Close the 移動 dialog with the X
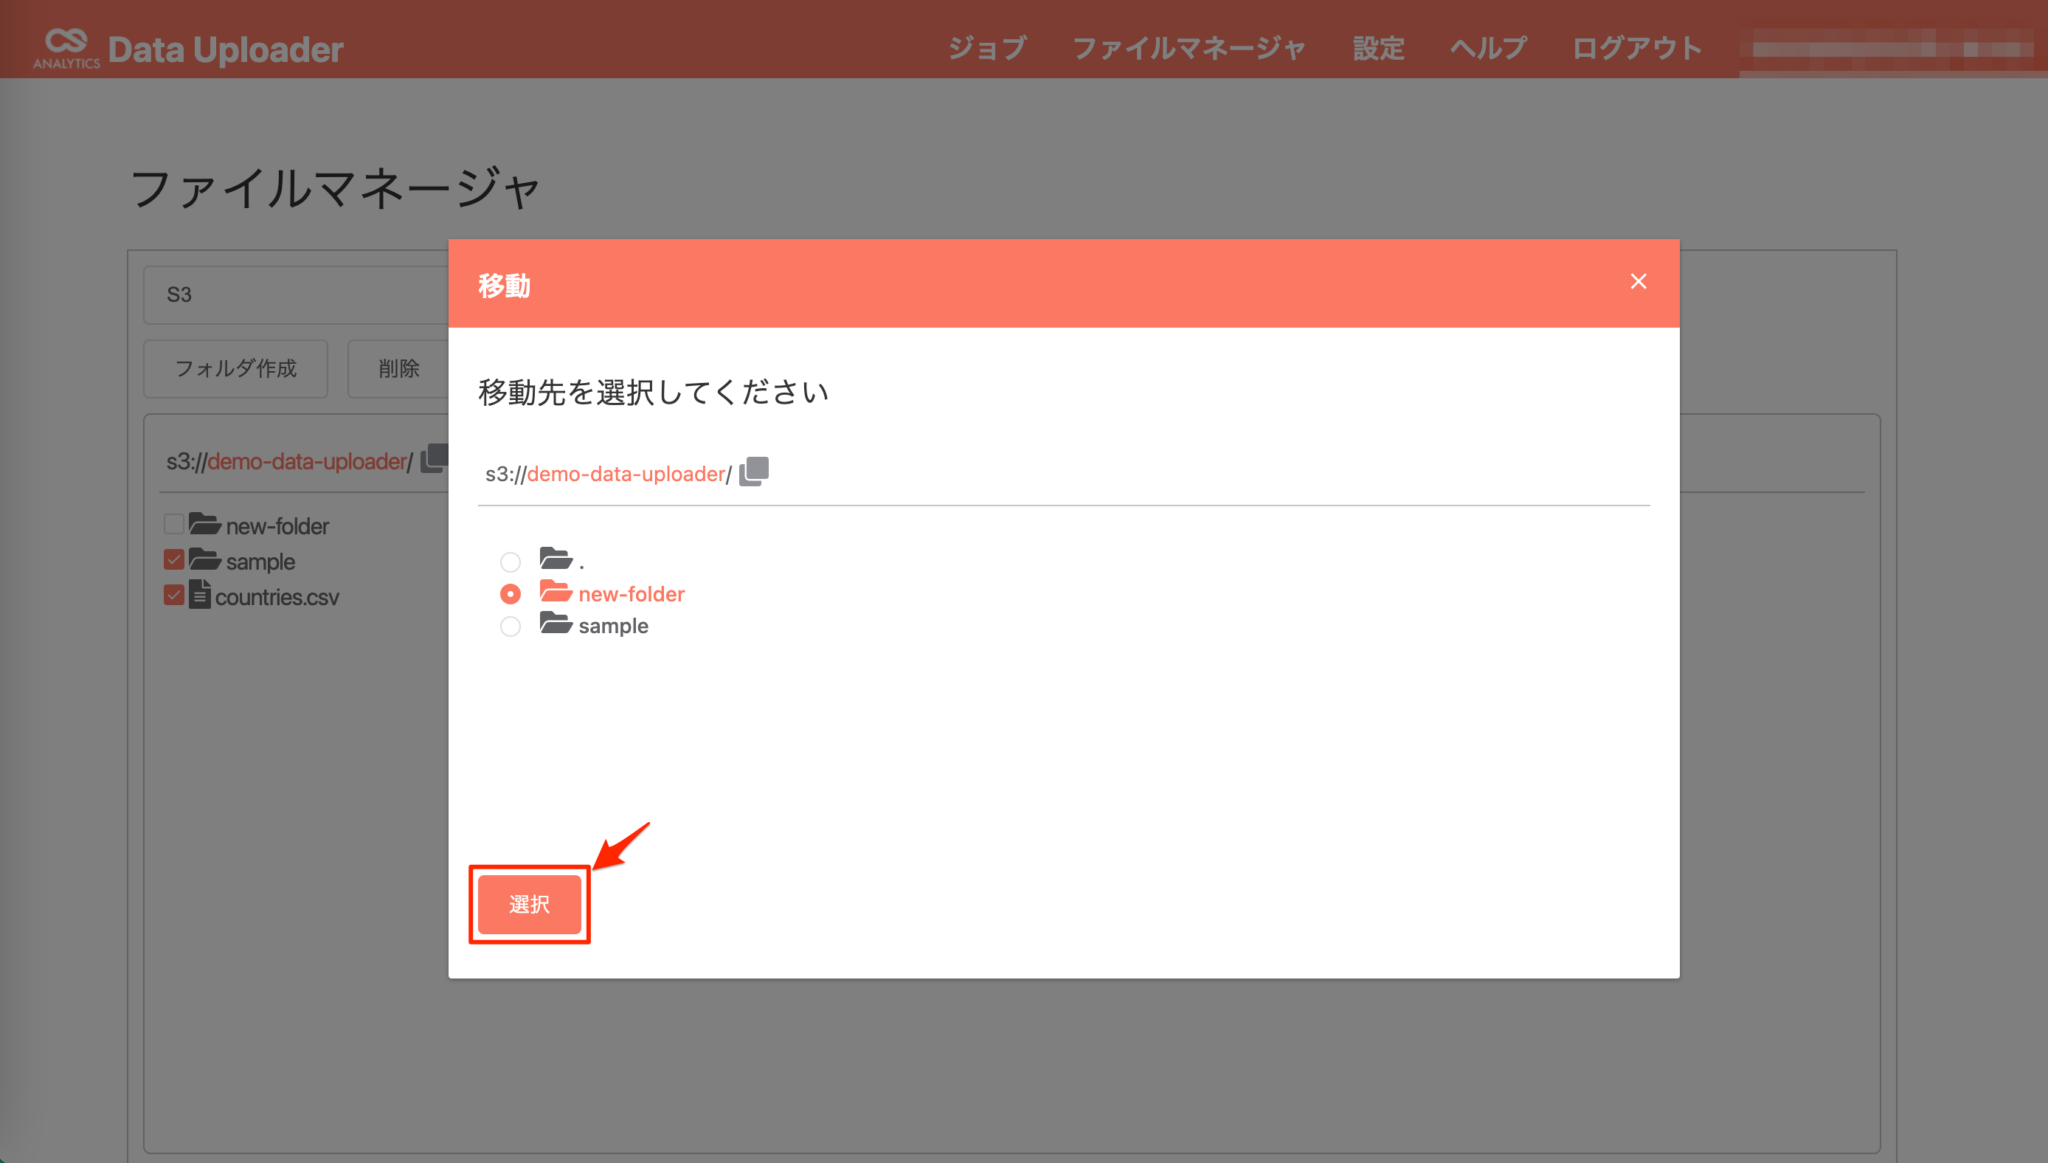The height and width of the screenshot is (1163, 2048). 1637,281
